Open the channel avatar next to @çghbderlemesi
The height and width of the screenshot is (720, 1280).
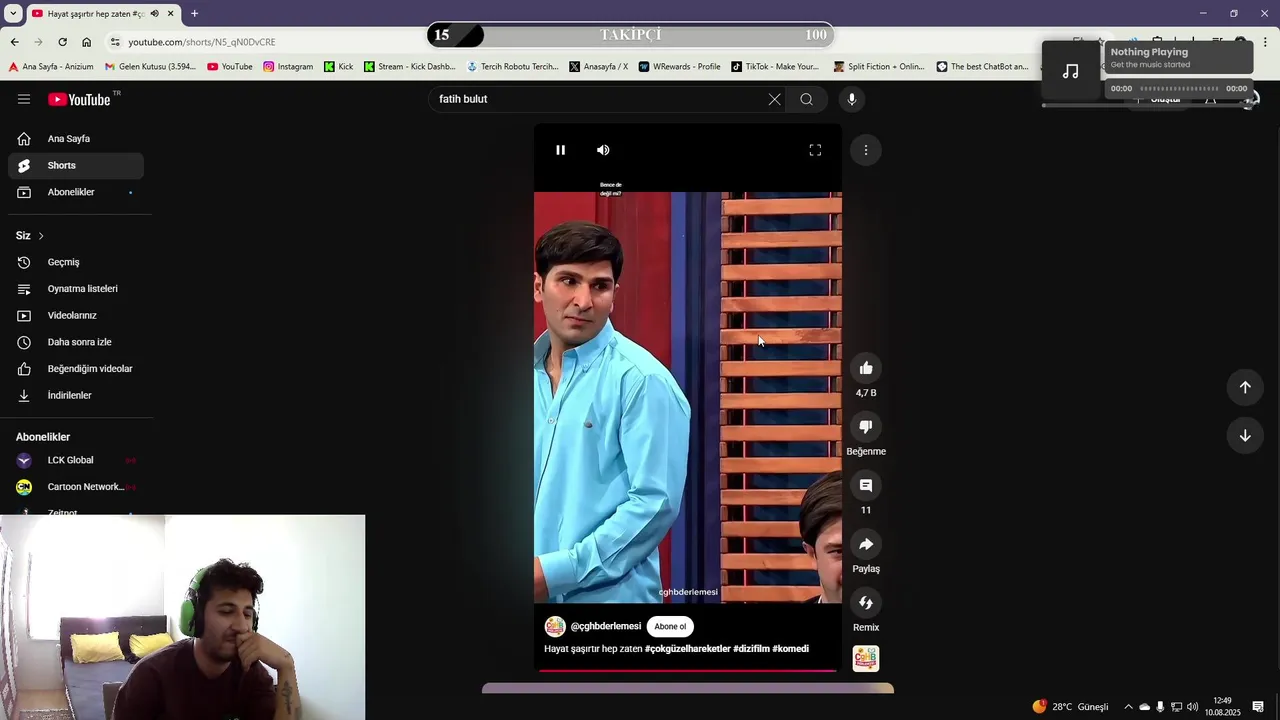tap(555, 627)
